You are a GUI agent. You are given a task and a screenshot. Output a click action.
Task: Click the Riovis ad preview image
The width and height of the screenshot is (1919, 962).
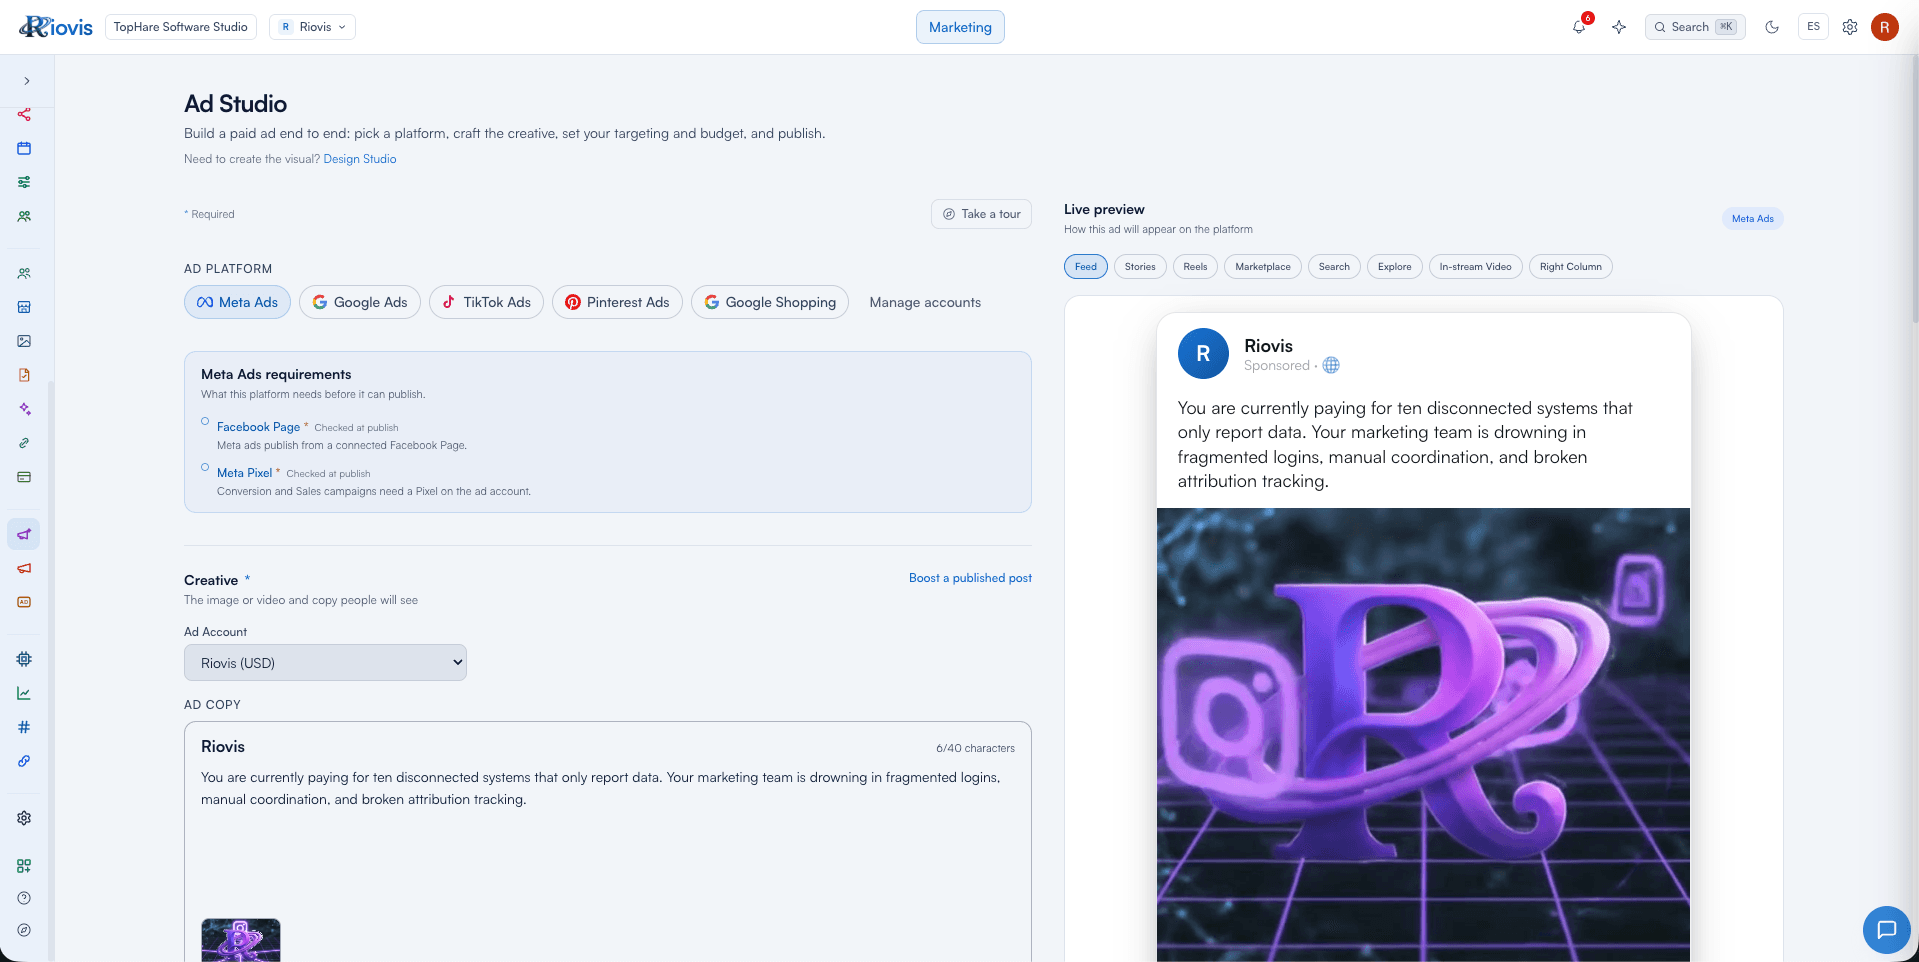(x=1423, y=735)
